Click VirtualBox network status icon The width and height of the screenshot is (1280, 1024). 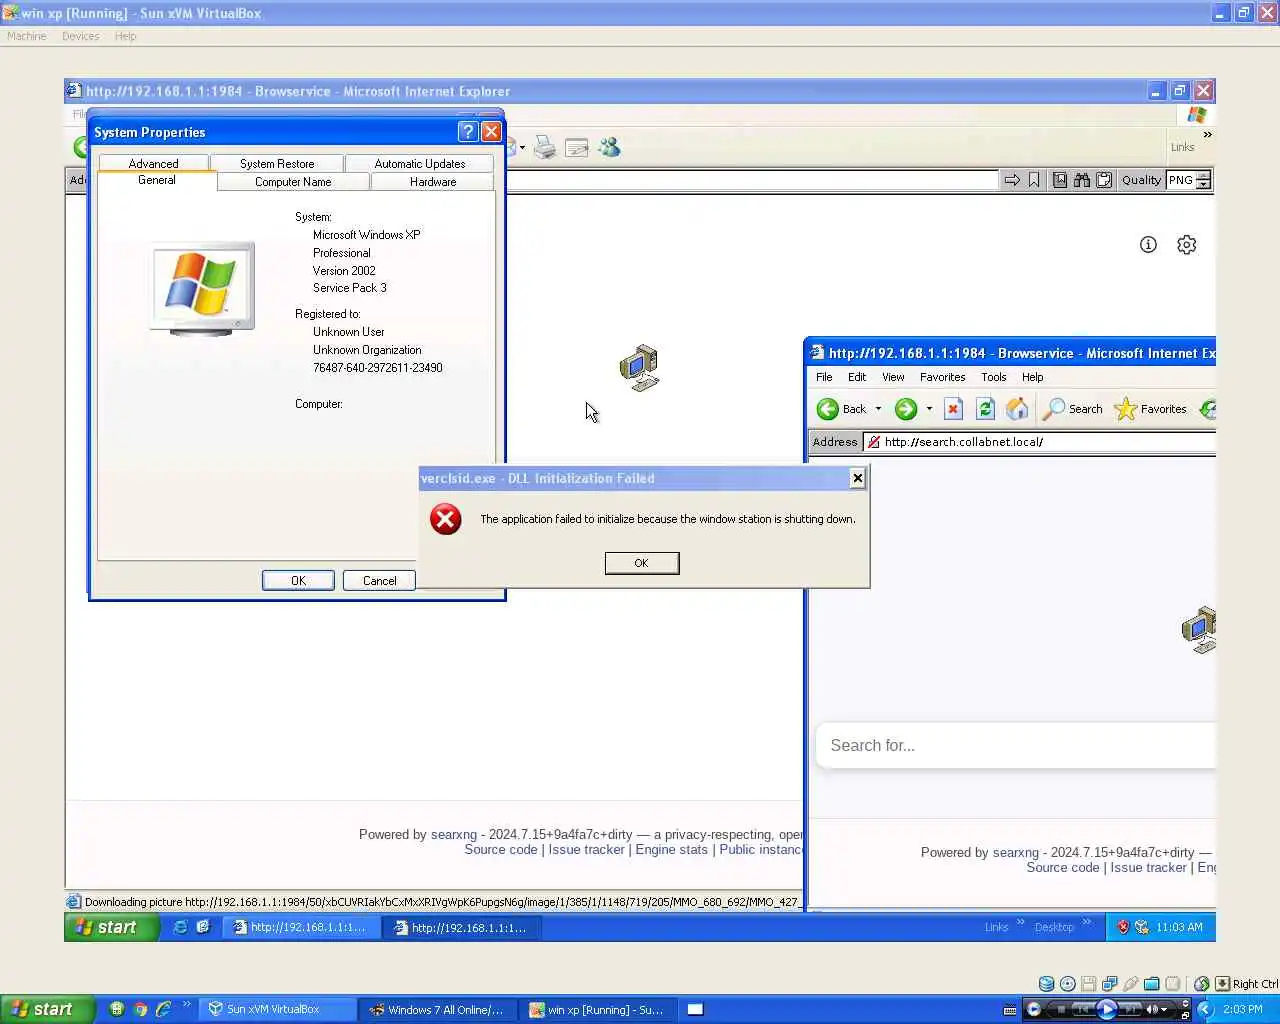pyautogui.click(x=1109, y=984)
